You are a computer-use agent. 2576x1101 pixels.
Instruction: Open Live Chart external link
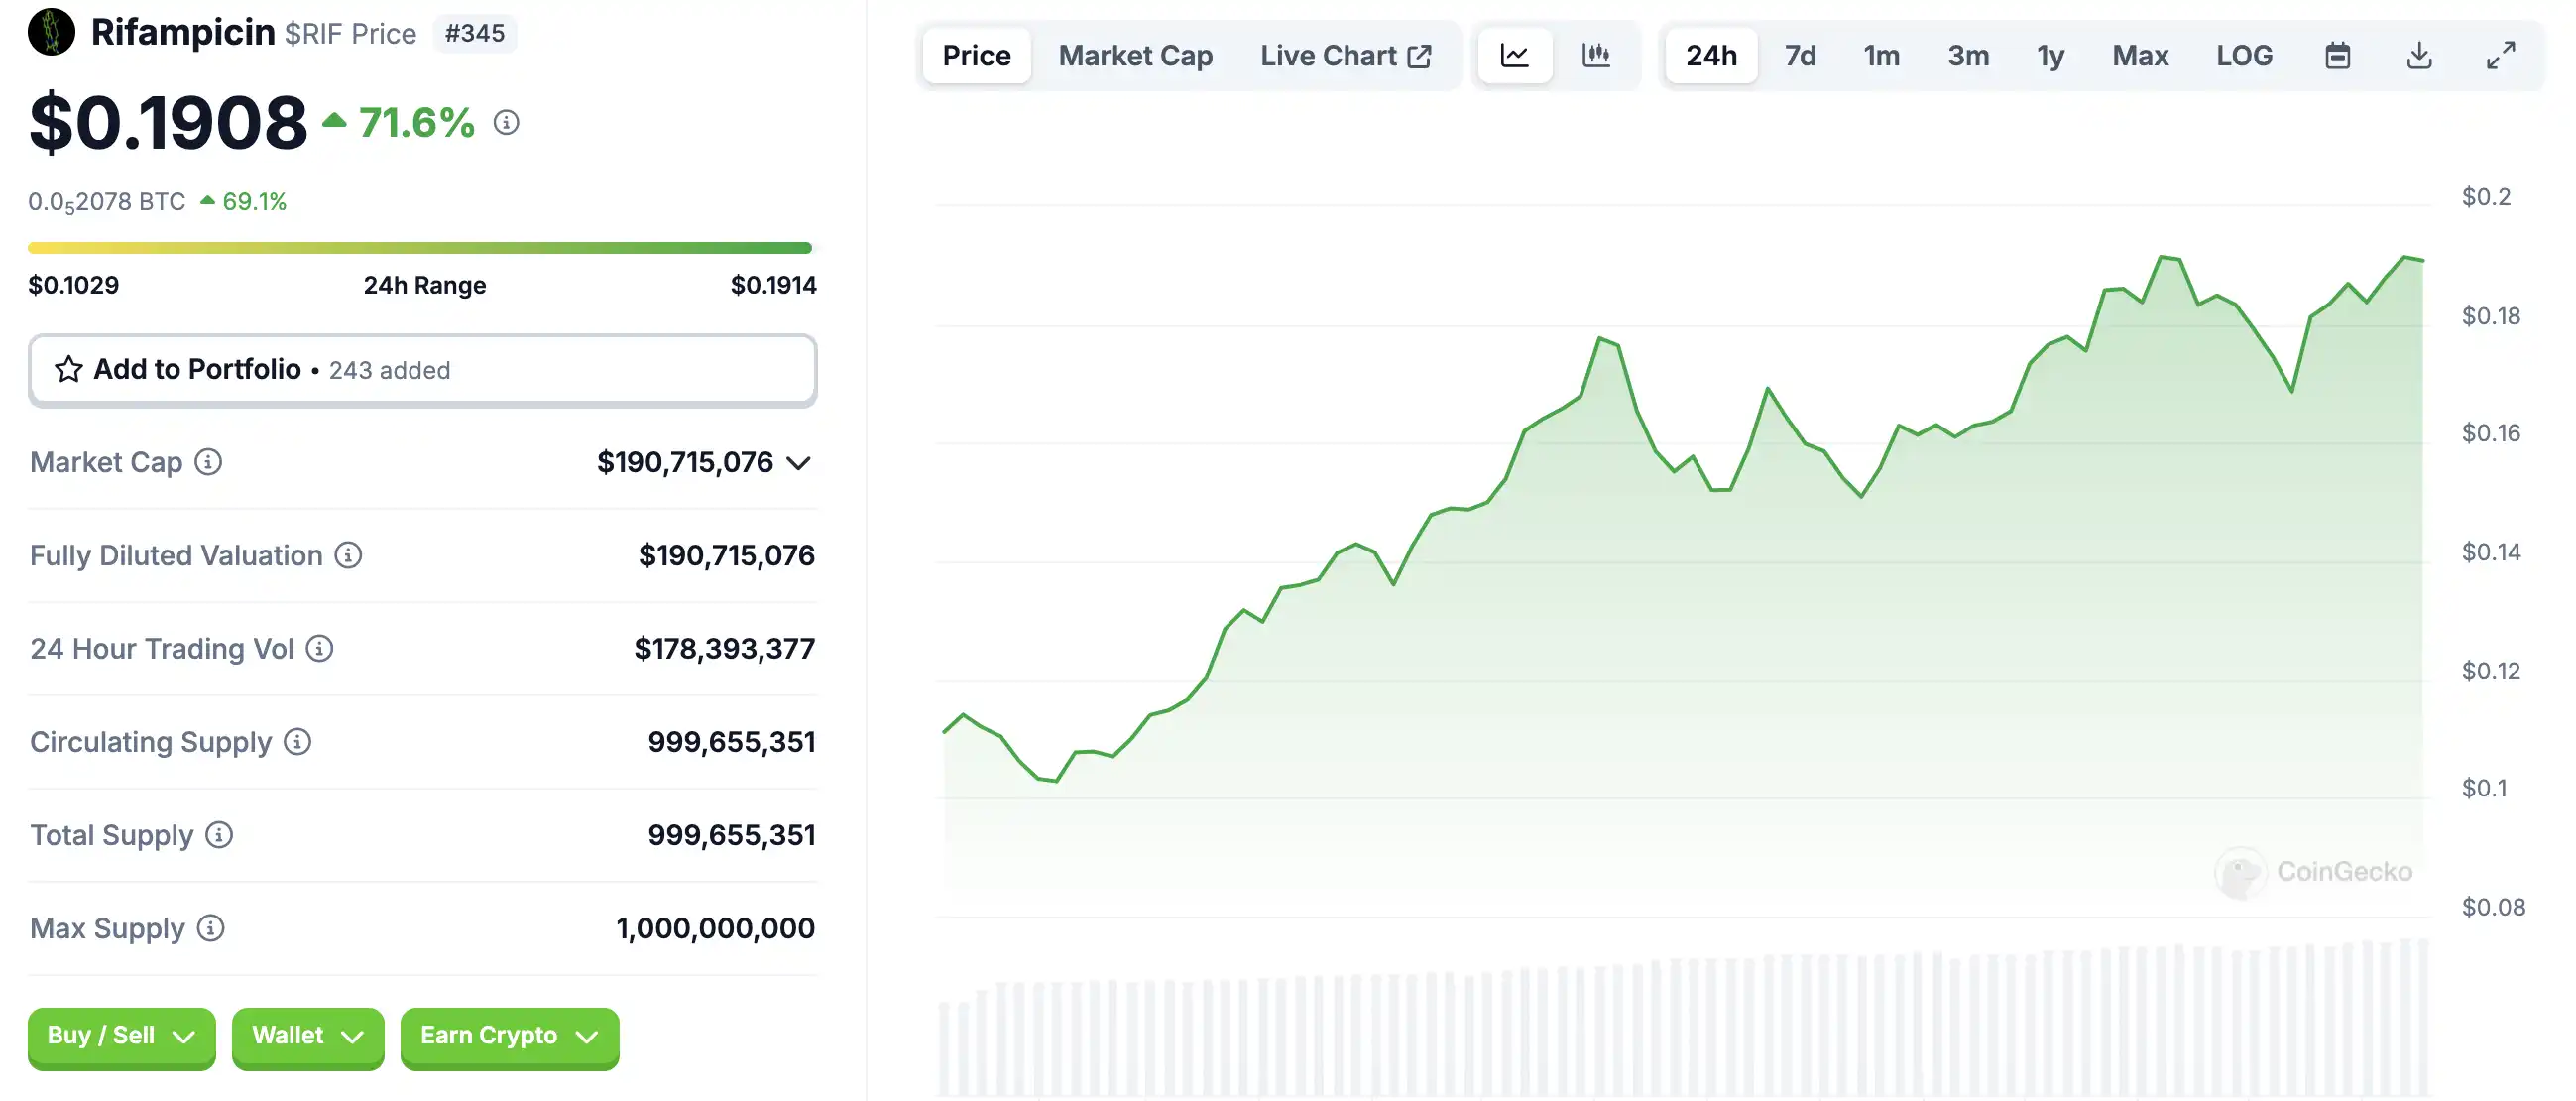pyautogui.click(x=1345, y=56)
